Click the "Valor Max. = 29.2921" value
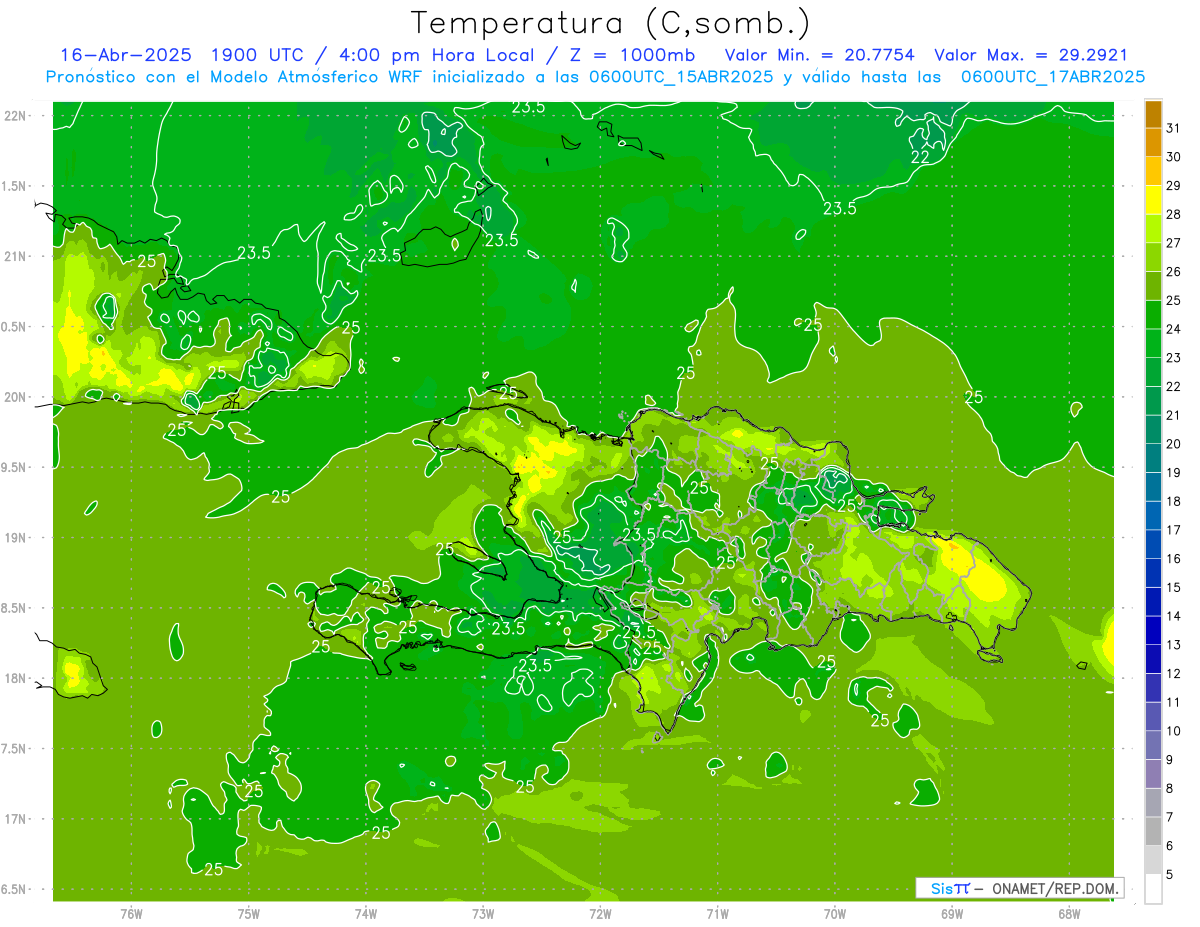Image resolution: width=1200 pixels, height=927 pixels. (1031, 55)
